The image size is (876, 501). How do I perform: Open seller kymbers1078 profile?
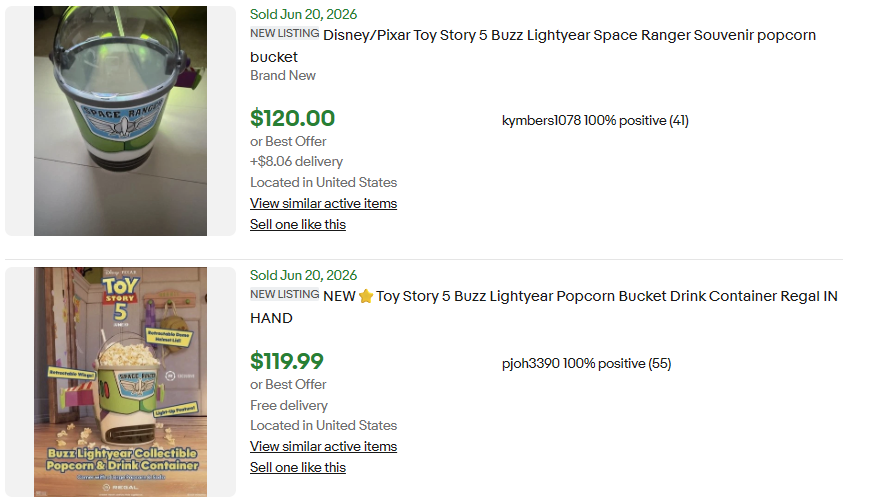pos(541,121)
